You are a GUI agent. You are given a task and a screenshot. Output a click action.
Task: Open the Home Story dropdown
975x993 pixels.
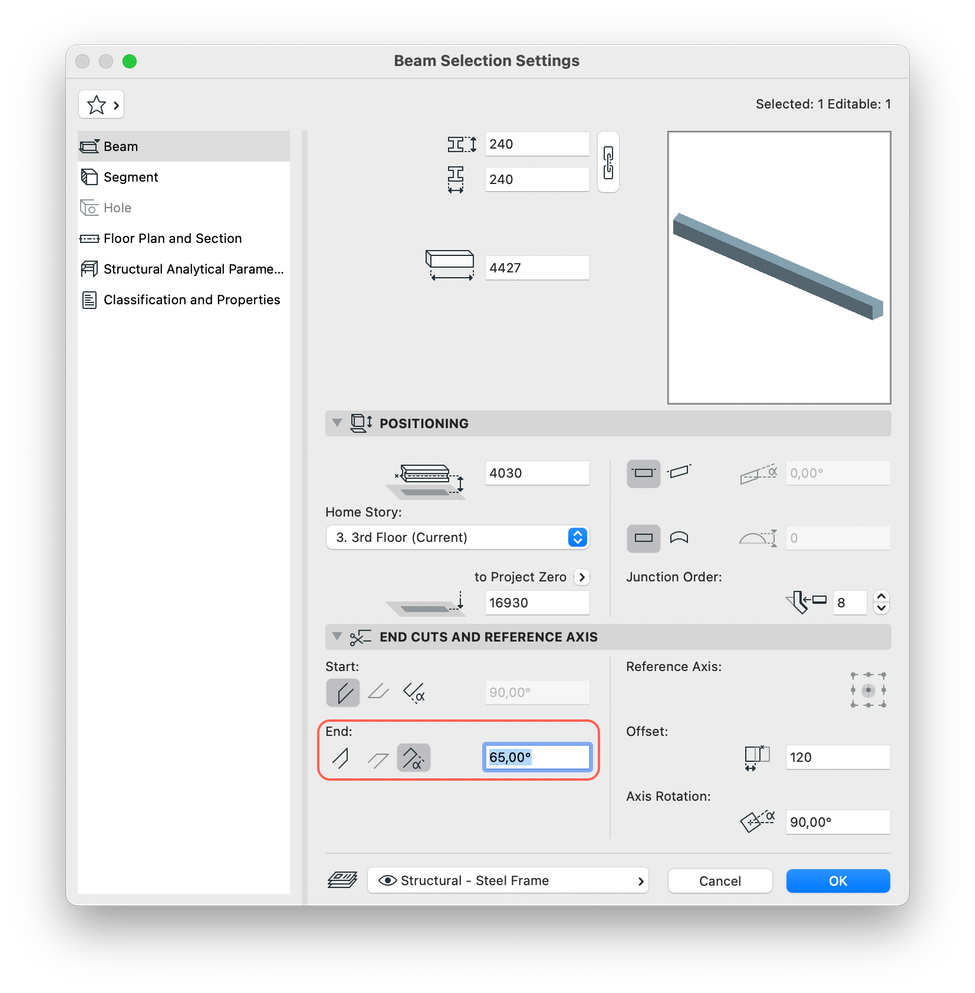(457, 538)
